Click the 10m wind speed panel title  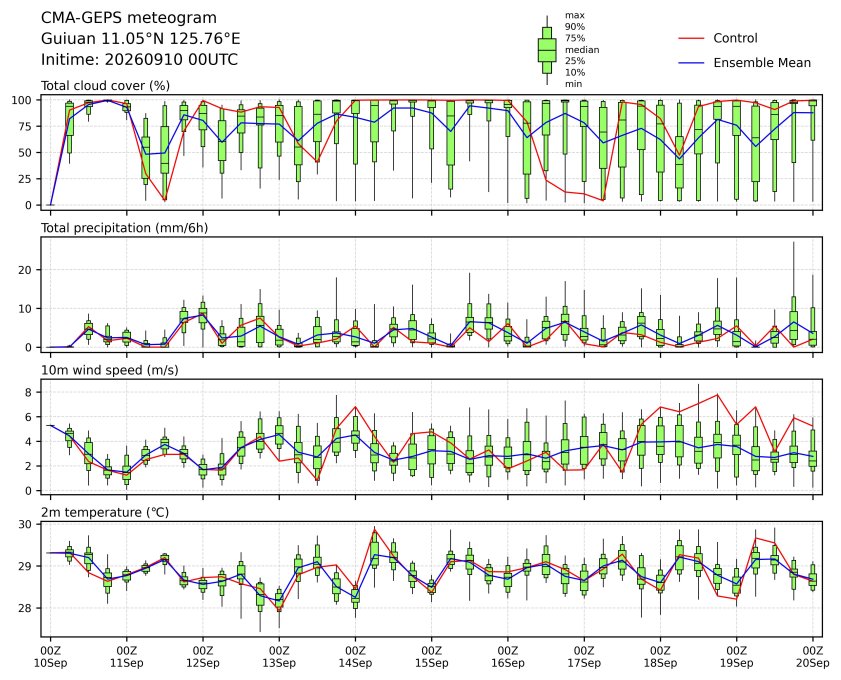pyautogui.click(x=109, y=370)
